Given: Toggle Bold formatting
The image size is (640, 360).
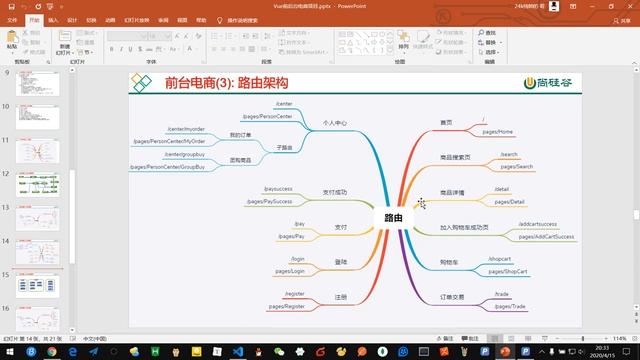Looking at the screenshot, I should [x=111, y=49].
